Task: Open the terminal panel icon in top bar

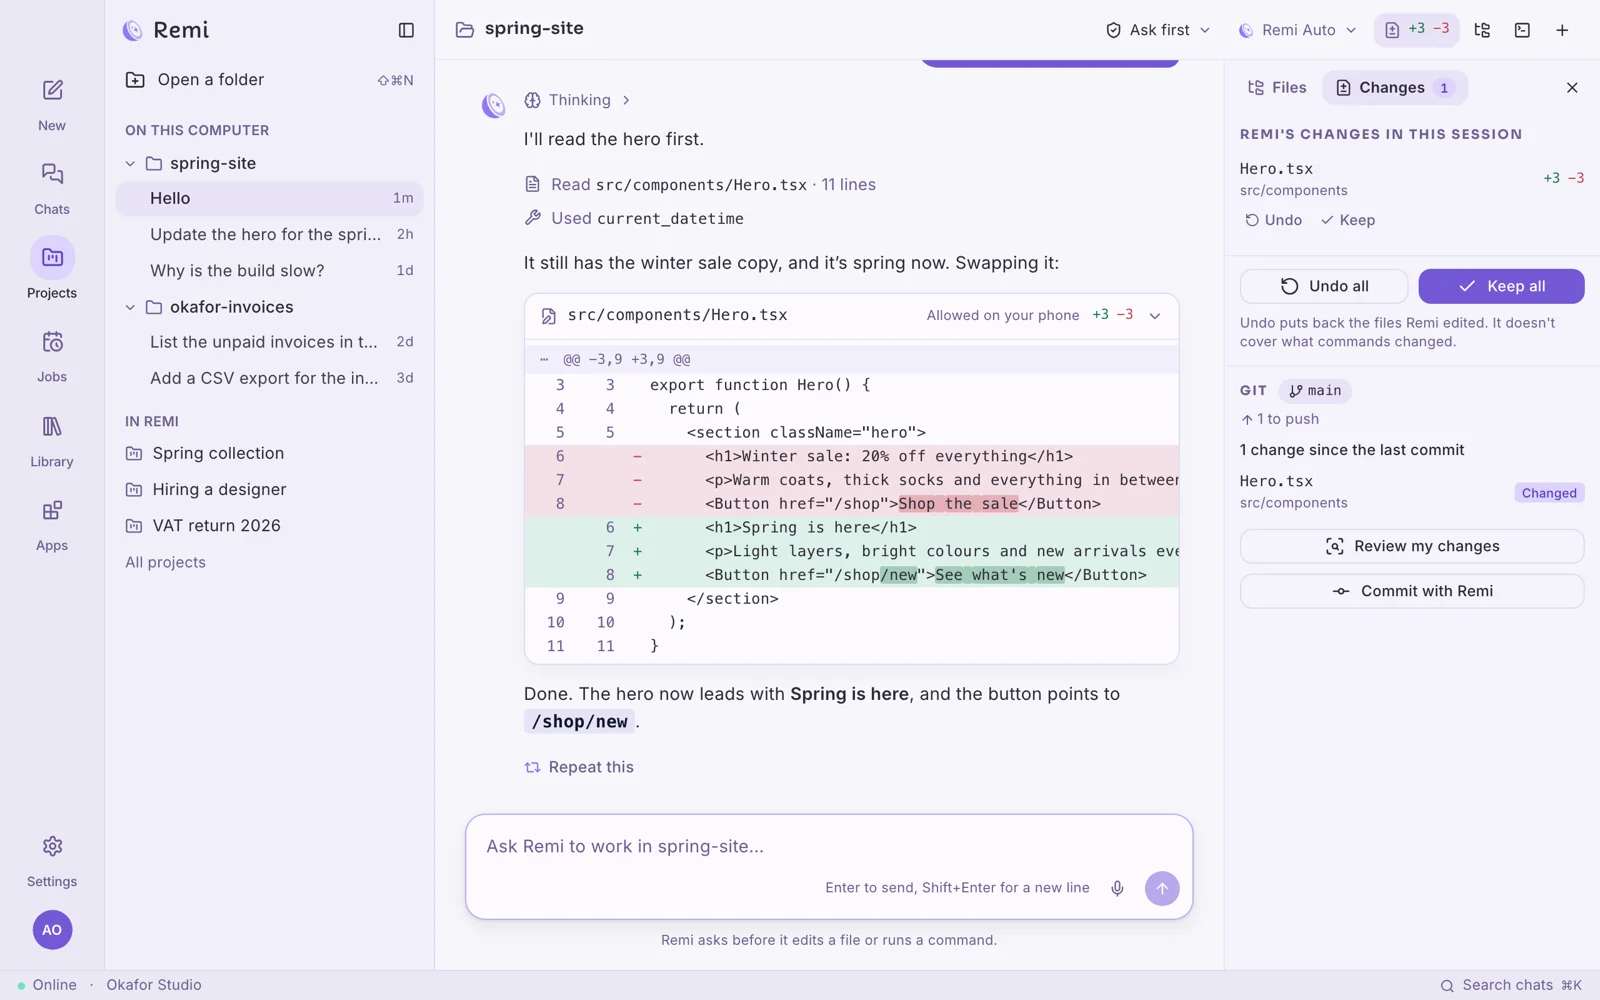Action: pos(1522,30)
